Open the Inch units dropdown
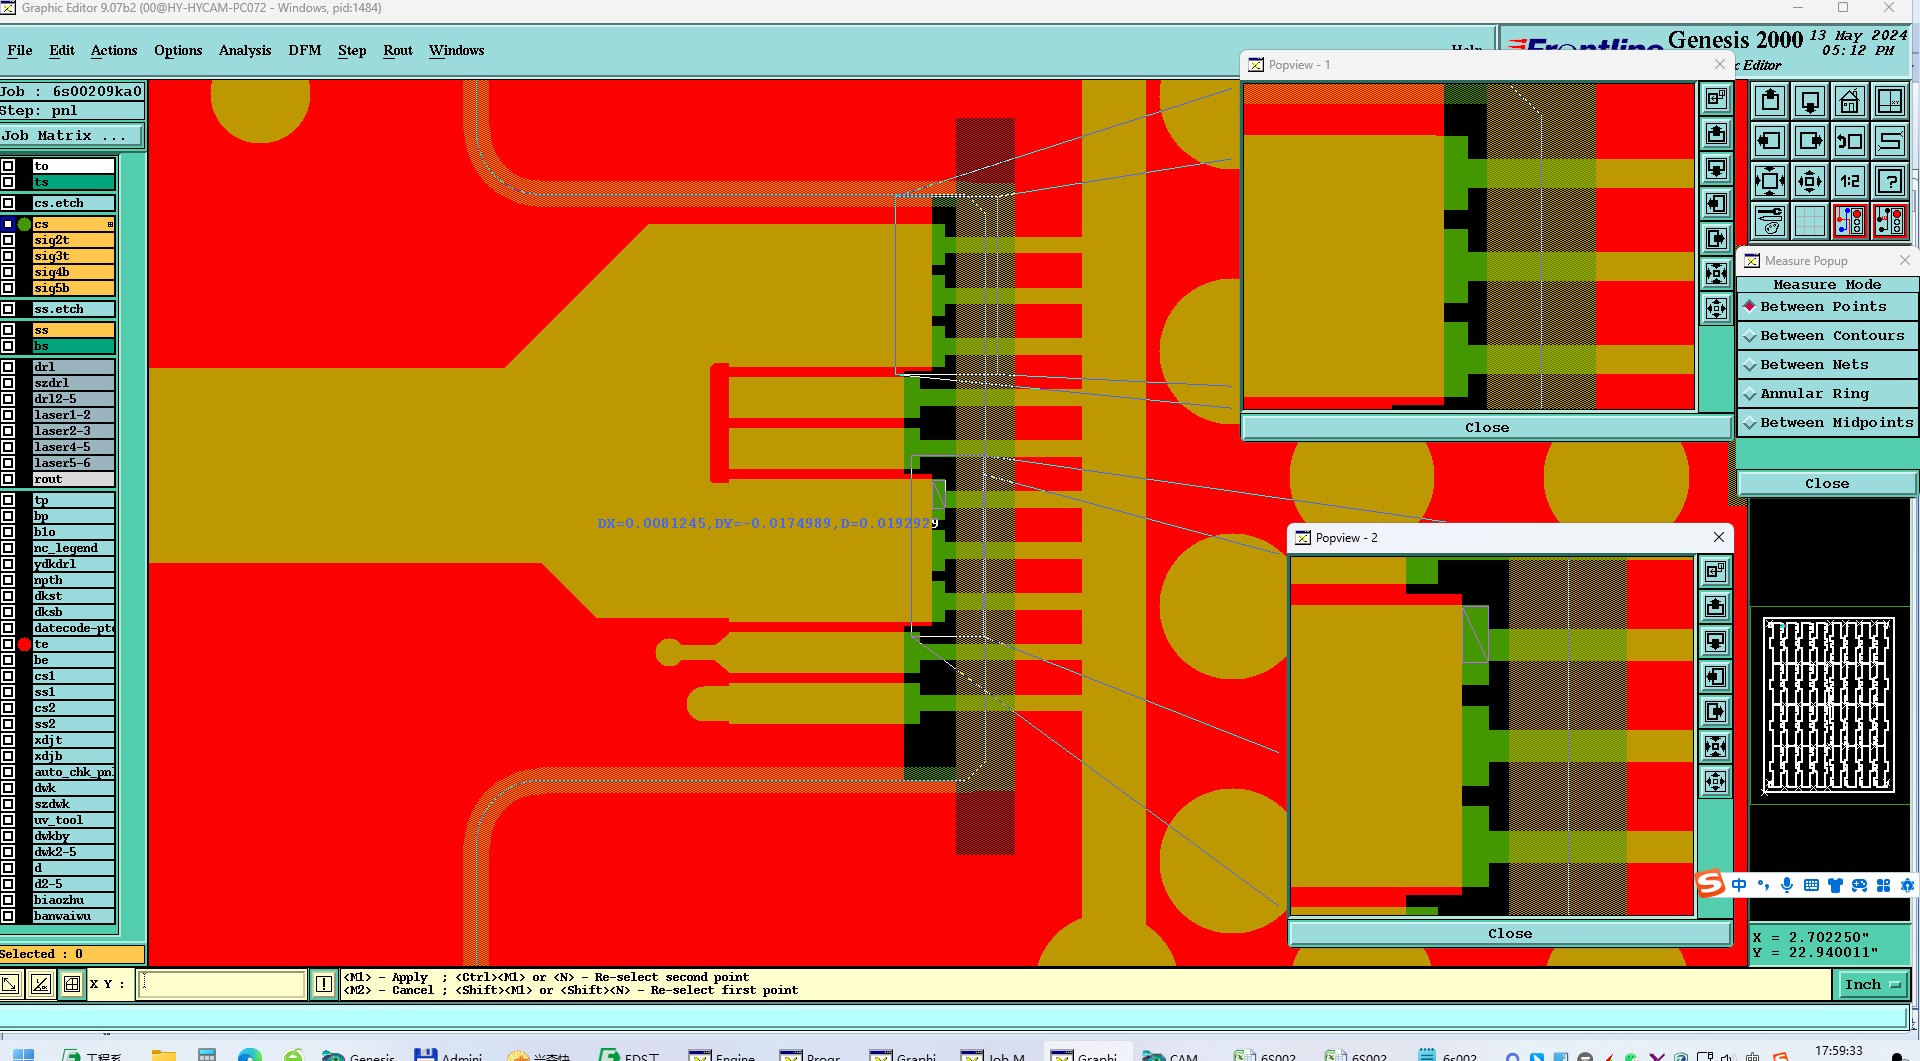 1872,985
